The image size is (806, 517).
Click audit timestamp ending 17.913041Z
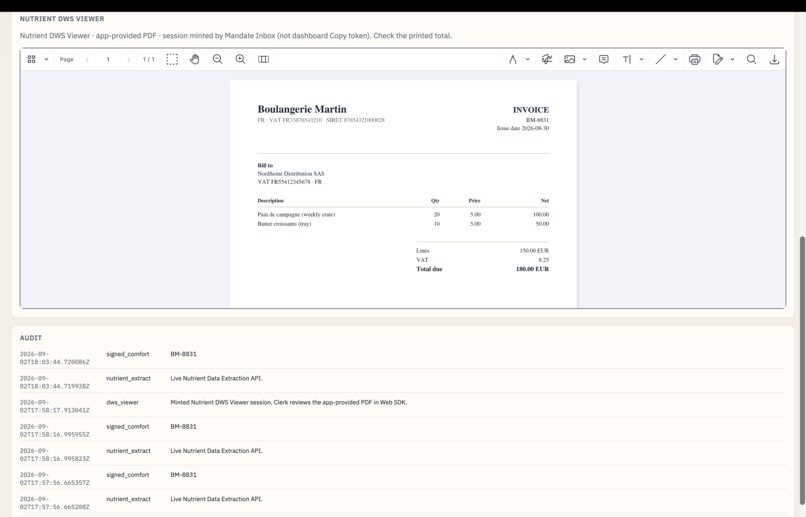click(54, 406)
